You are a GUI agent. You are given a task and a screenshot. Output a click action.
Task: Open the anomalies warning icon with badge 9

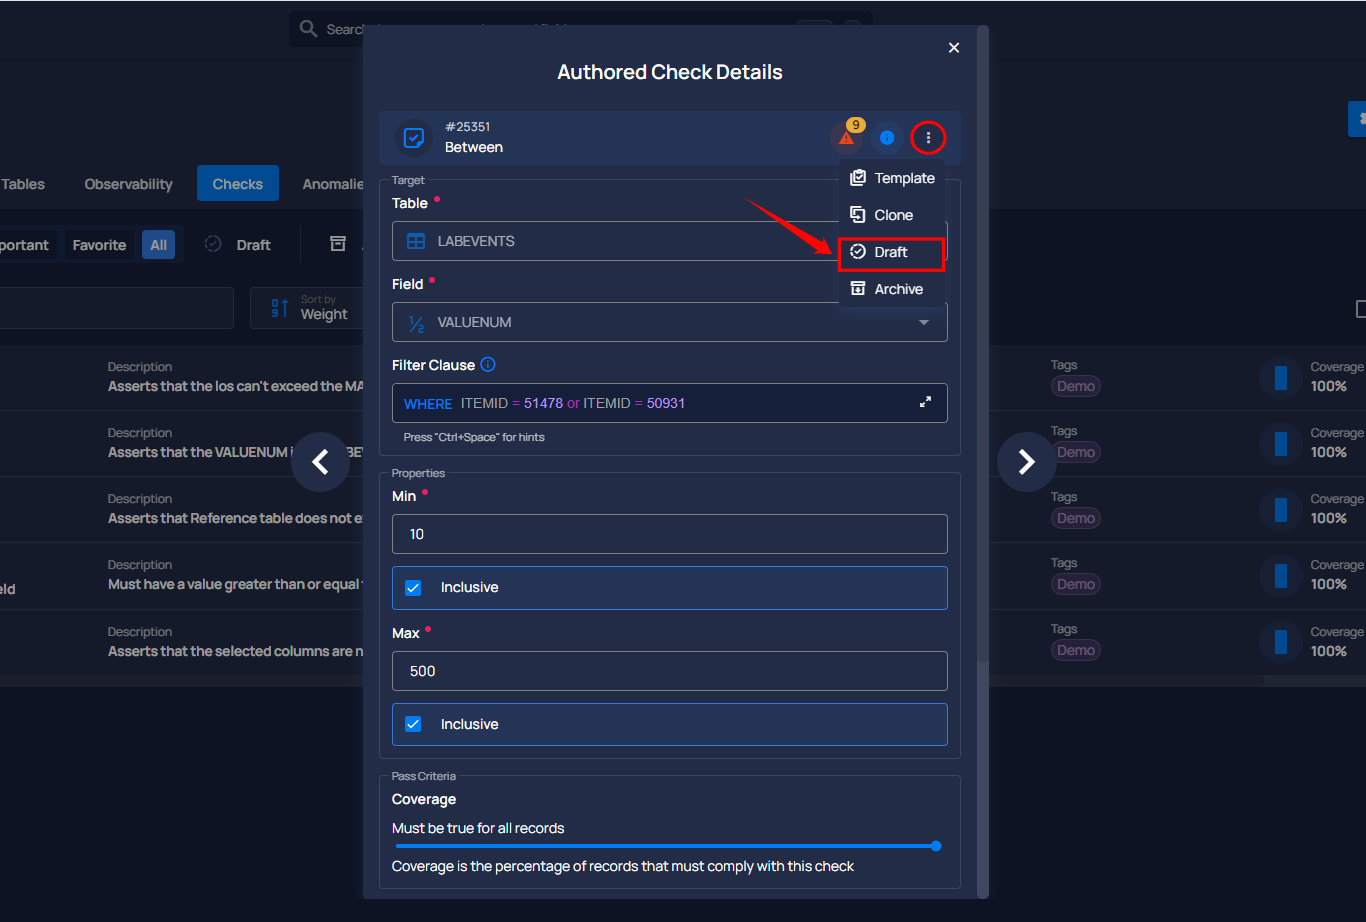[847, 137]
